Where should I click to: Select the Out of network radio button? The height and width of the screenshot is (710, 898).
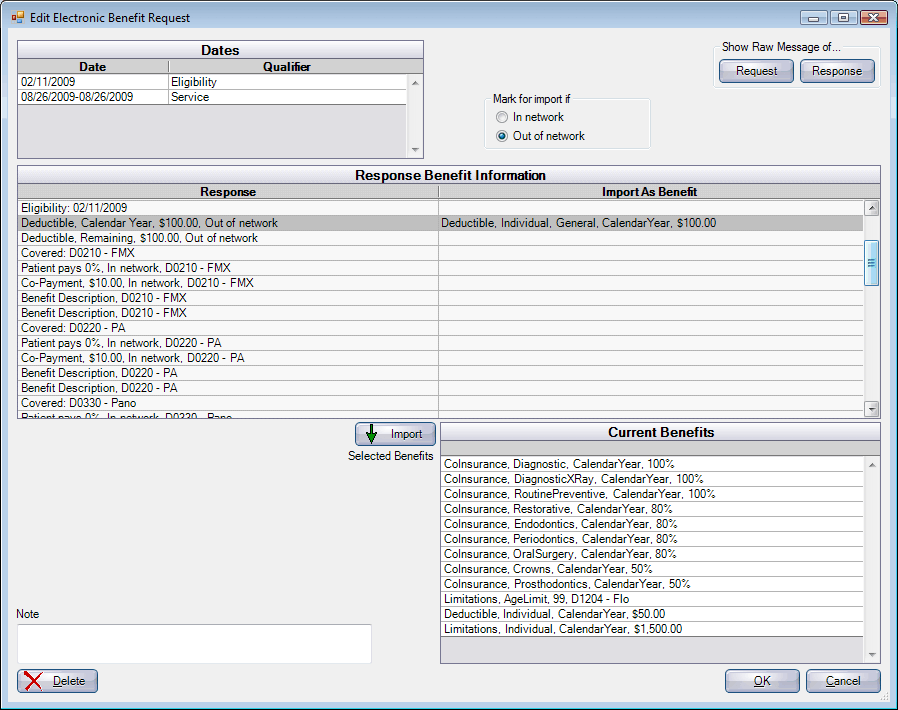[501, 136]
